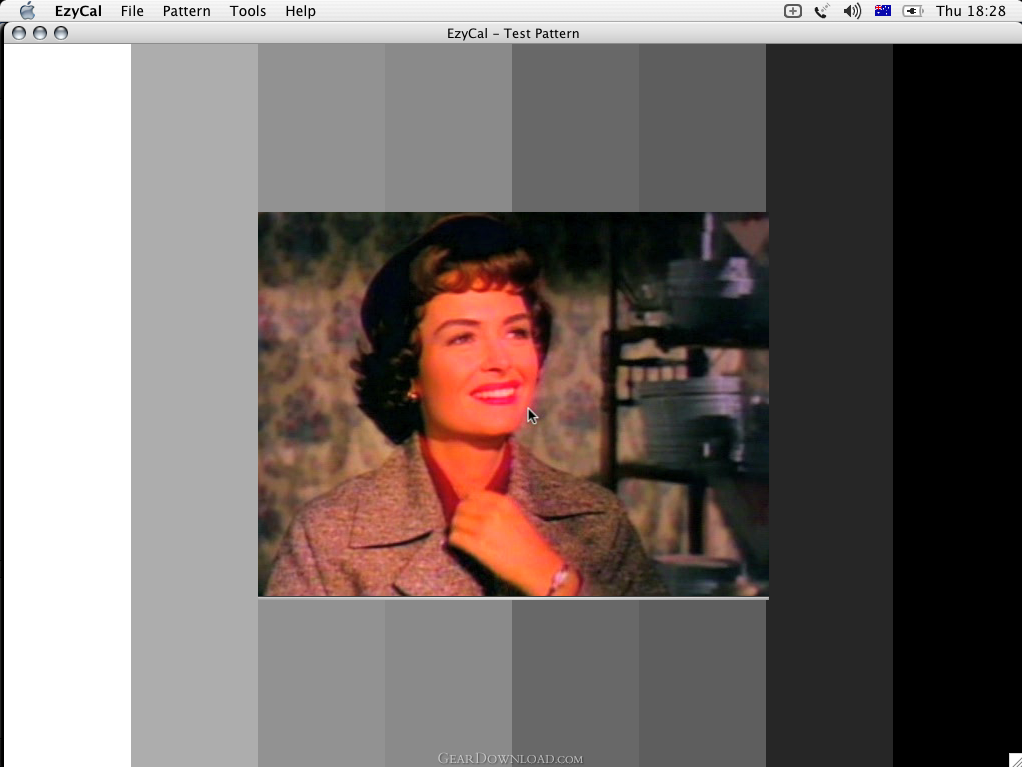Click the white grayscale bar
1022x767 pixels.
tap(68, 405)
